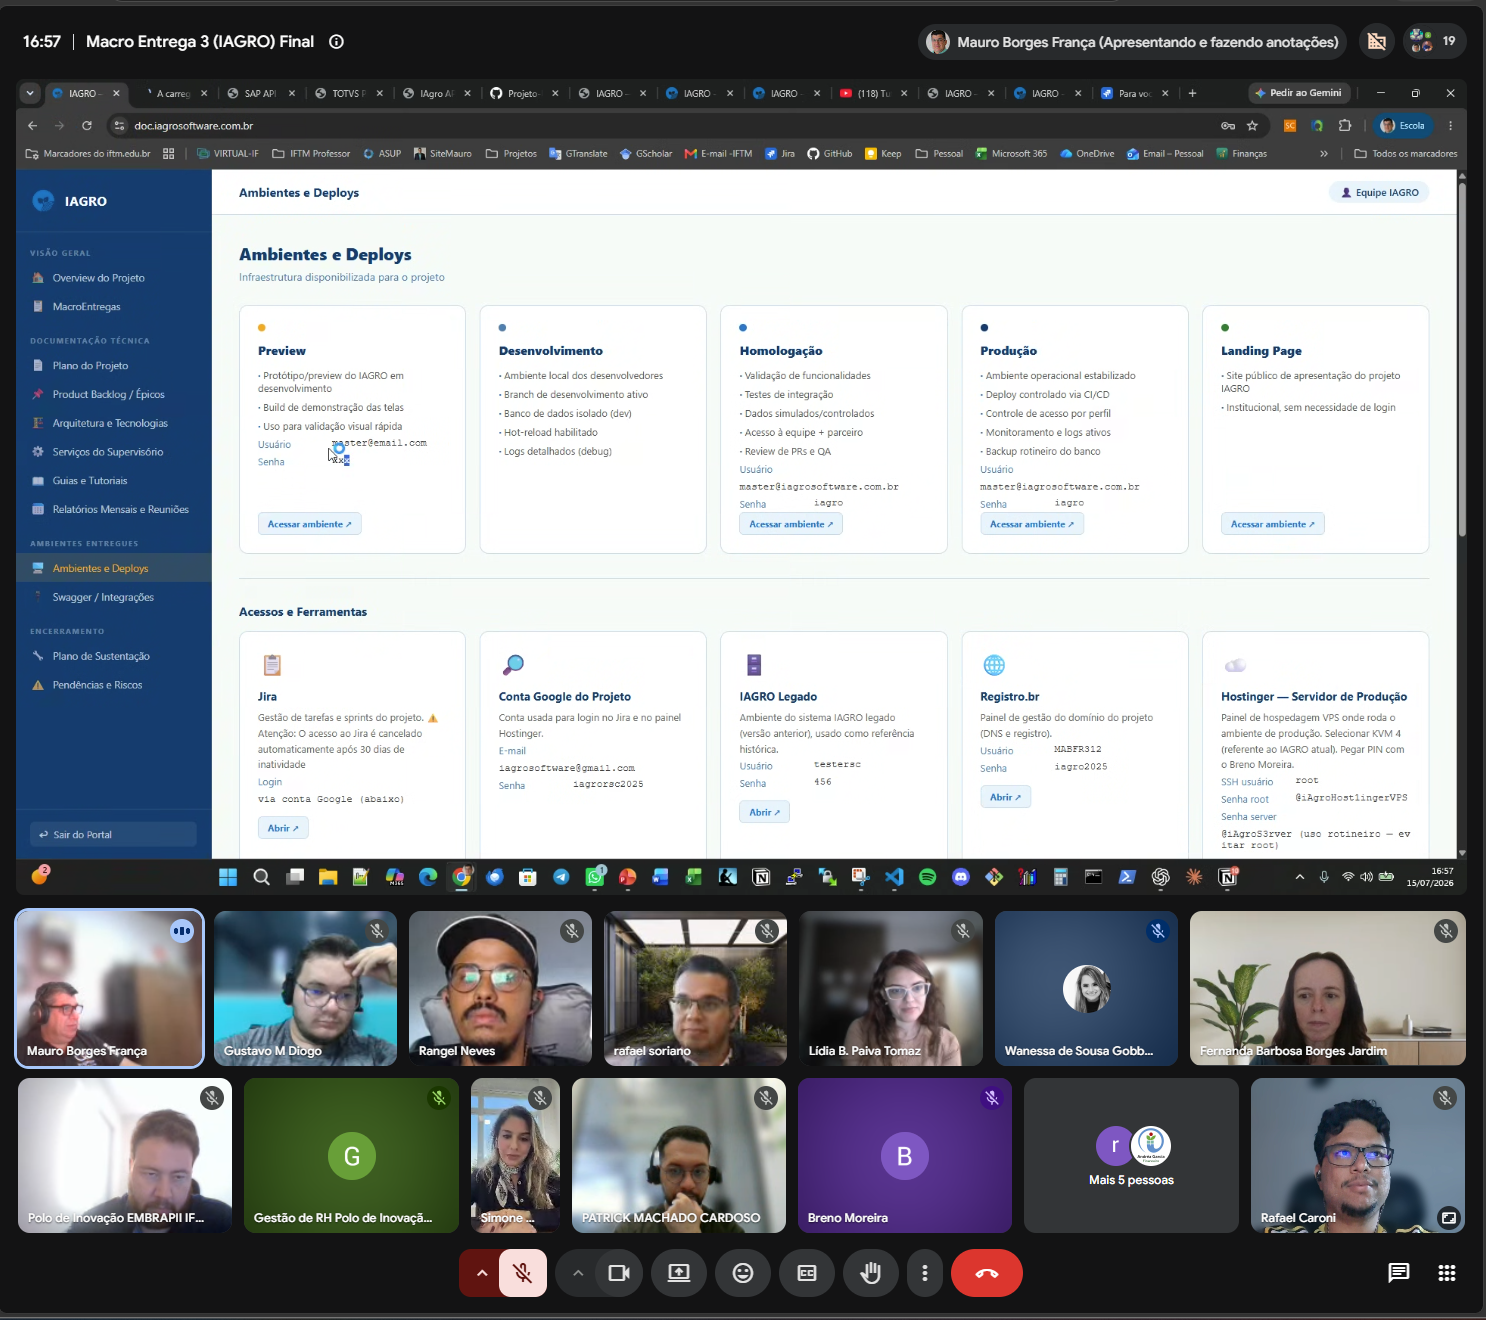Click Acessar ambiente in Produção card

[1032, 524]
